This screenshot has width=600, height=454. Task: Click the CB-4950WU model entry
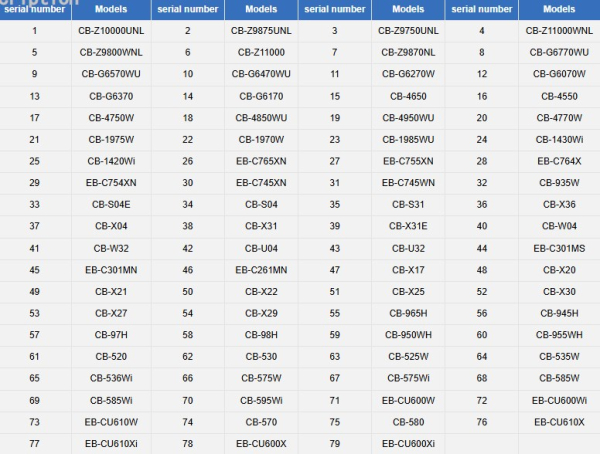pyautogui.click(x=408, y=118)
